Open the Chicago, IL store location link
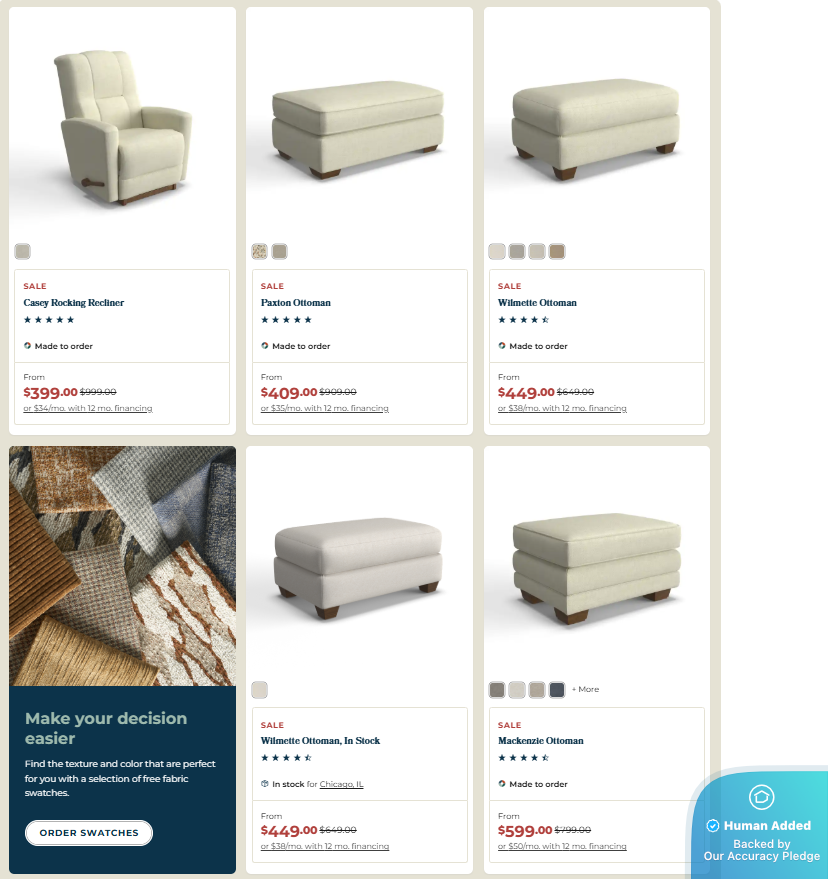 pyautogui.click(x=341, y=784)
